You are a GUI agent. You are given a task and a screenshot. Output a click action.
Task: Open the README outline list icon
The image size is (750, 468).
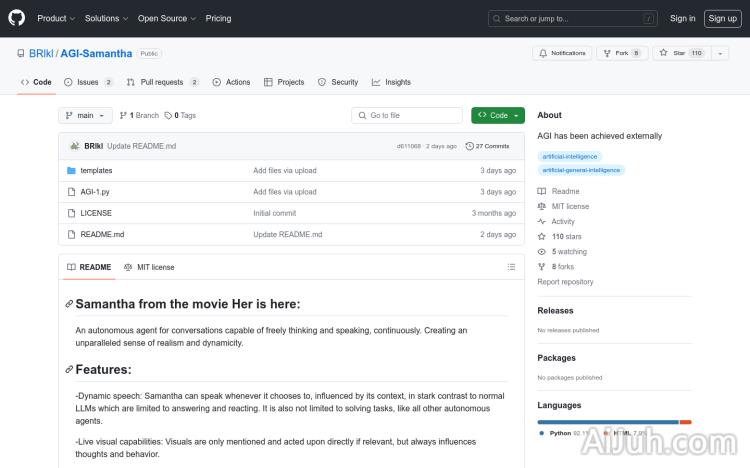pos(511,267)
